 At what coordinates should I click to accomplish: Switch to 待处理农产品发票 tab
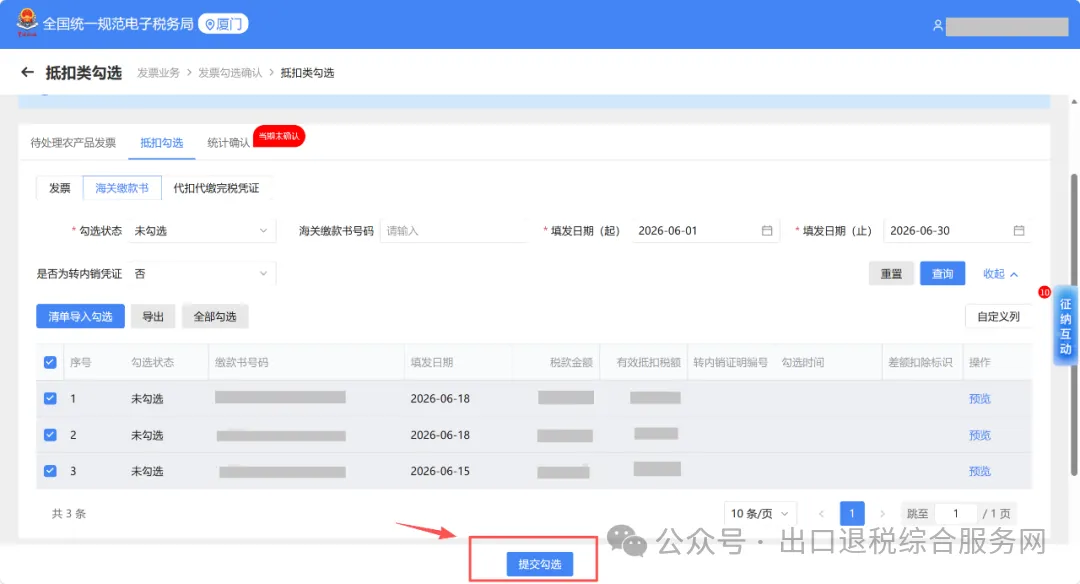[73, 143]
